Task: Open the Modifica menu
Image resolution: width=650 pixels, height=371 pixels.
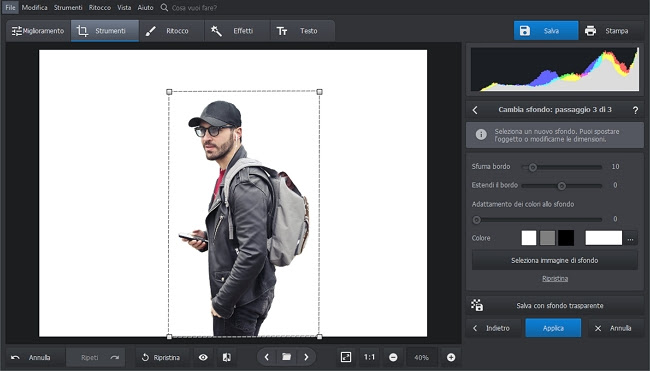Action: [34, 7]
